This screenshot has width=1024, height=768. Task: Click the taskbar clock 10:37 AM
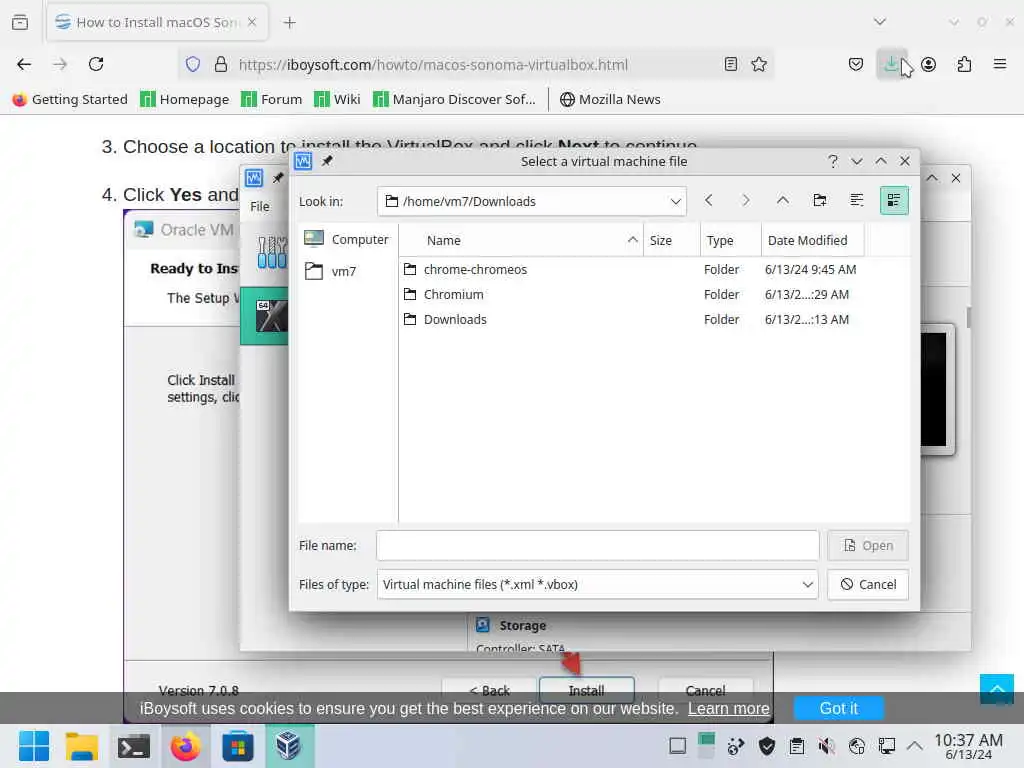tap(968, 746)
